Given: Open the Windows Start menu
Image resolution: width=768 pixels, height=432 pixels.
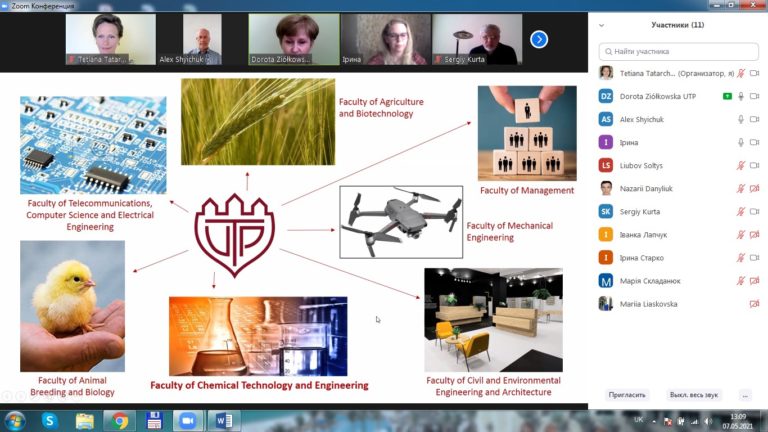Looking at the screenshot, I should click(x=15, y=421).
